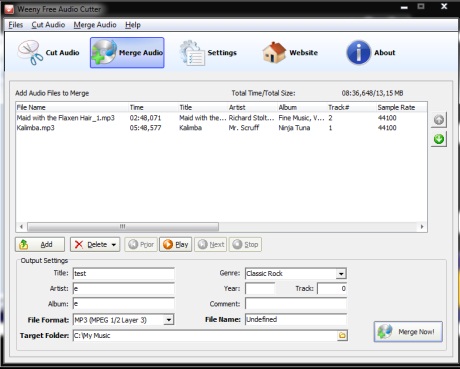This screenshot has height=369, width=460.
Task: Focus the Comment field
Action: (x=296, y=304)
